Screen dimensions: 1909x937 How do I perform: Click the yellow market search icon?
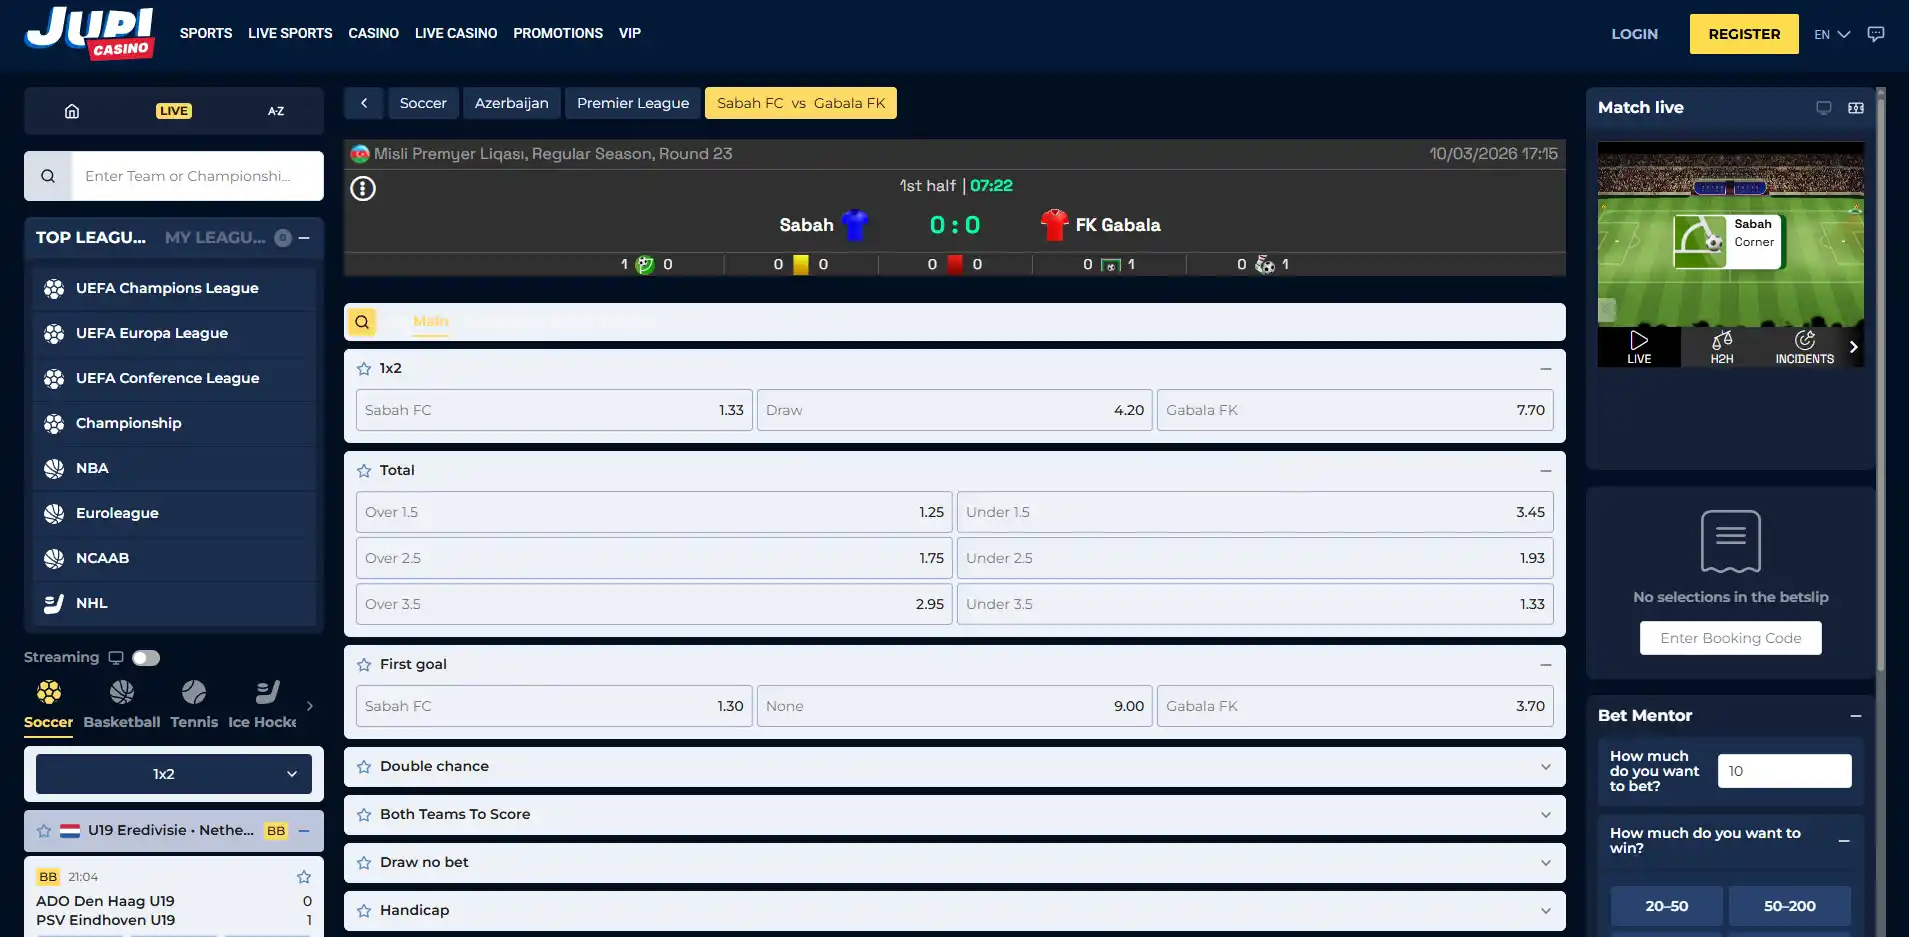[362, 322]
